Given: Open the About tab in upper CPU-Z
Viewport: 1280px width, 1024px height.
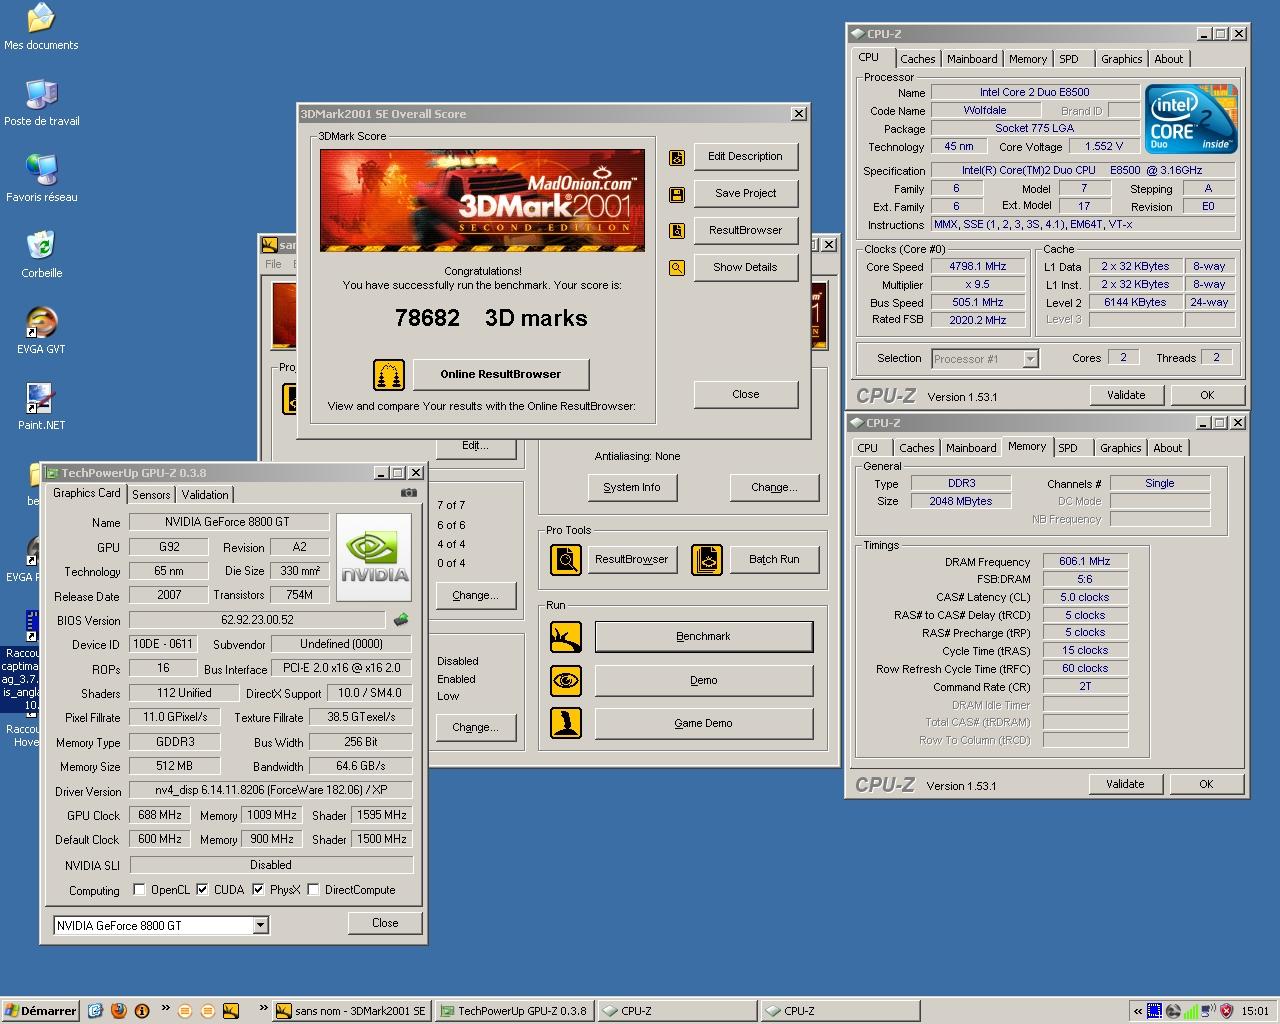Looking at the screenshot, I should (1168, 59).
